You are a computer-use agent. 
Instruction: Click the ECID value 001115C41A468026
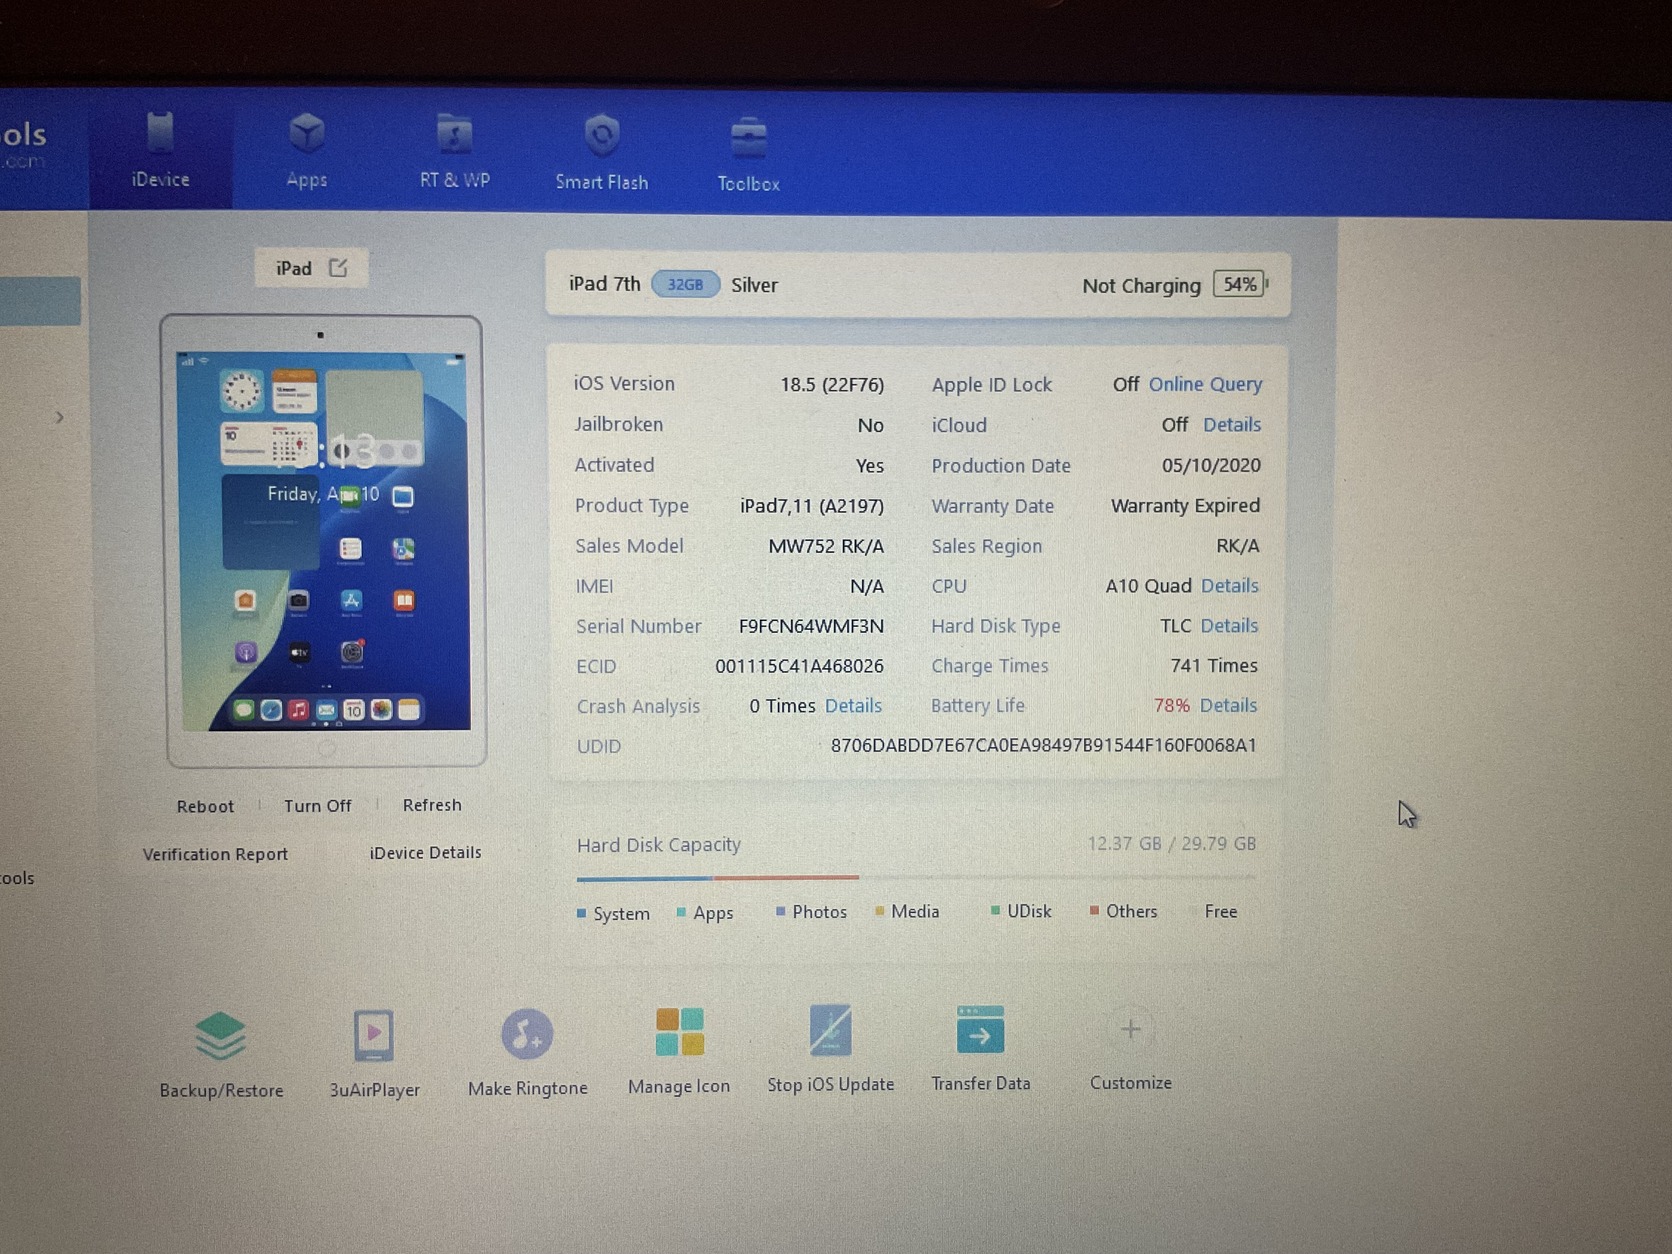[799, 666]
